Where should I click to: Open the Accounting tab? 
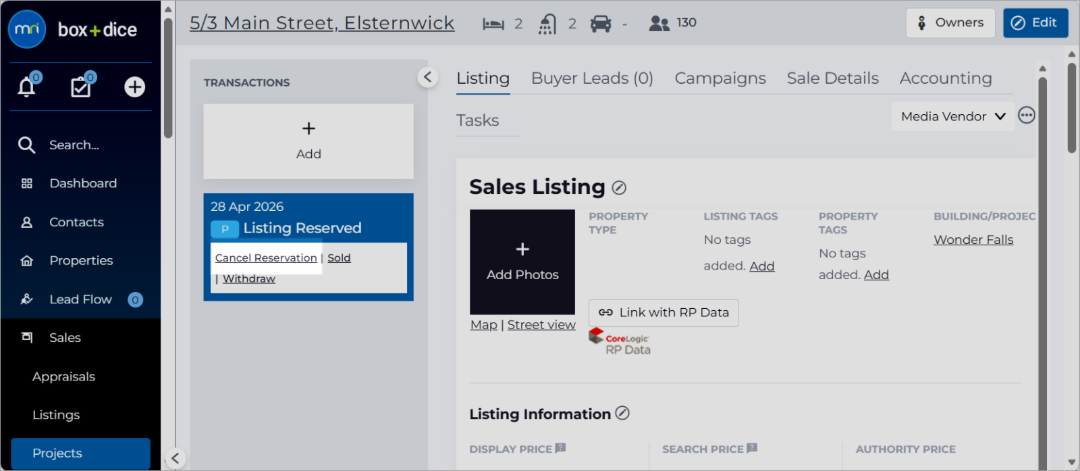946,78
